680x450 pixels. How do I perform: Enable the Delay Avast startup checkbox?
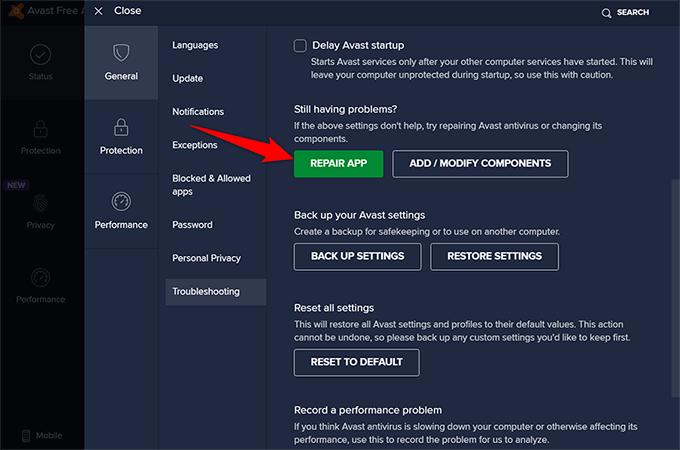click(300, 45)
